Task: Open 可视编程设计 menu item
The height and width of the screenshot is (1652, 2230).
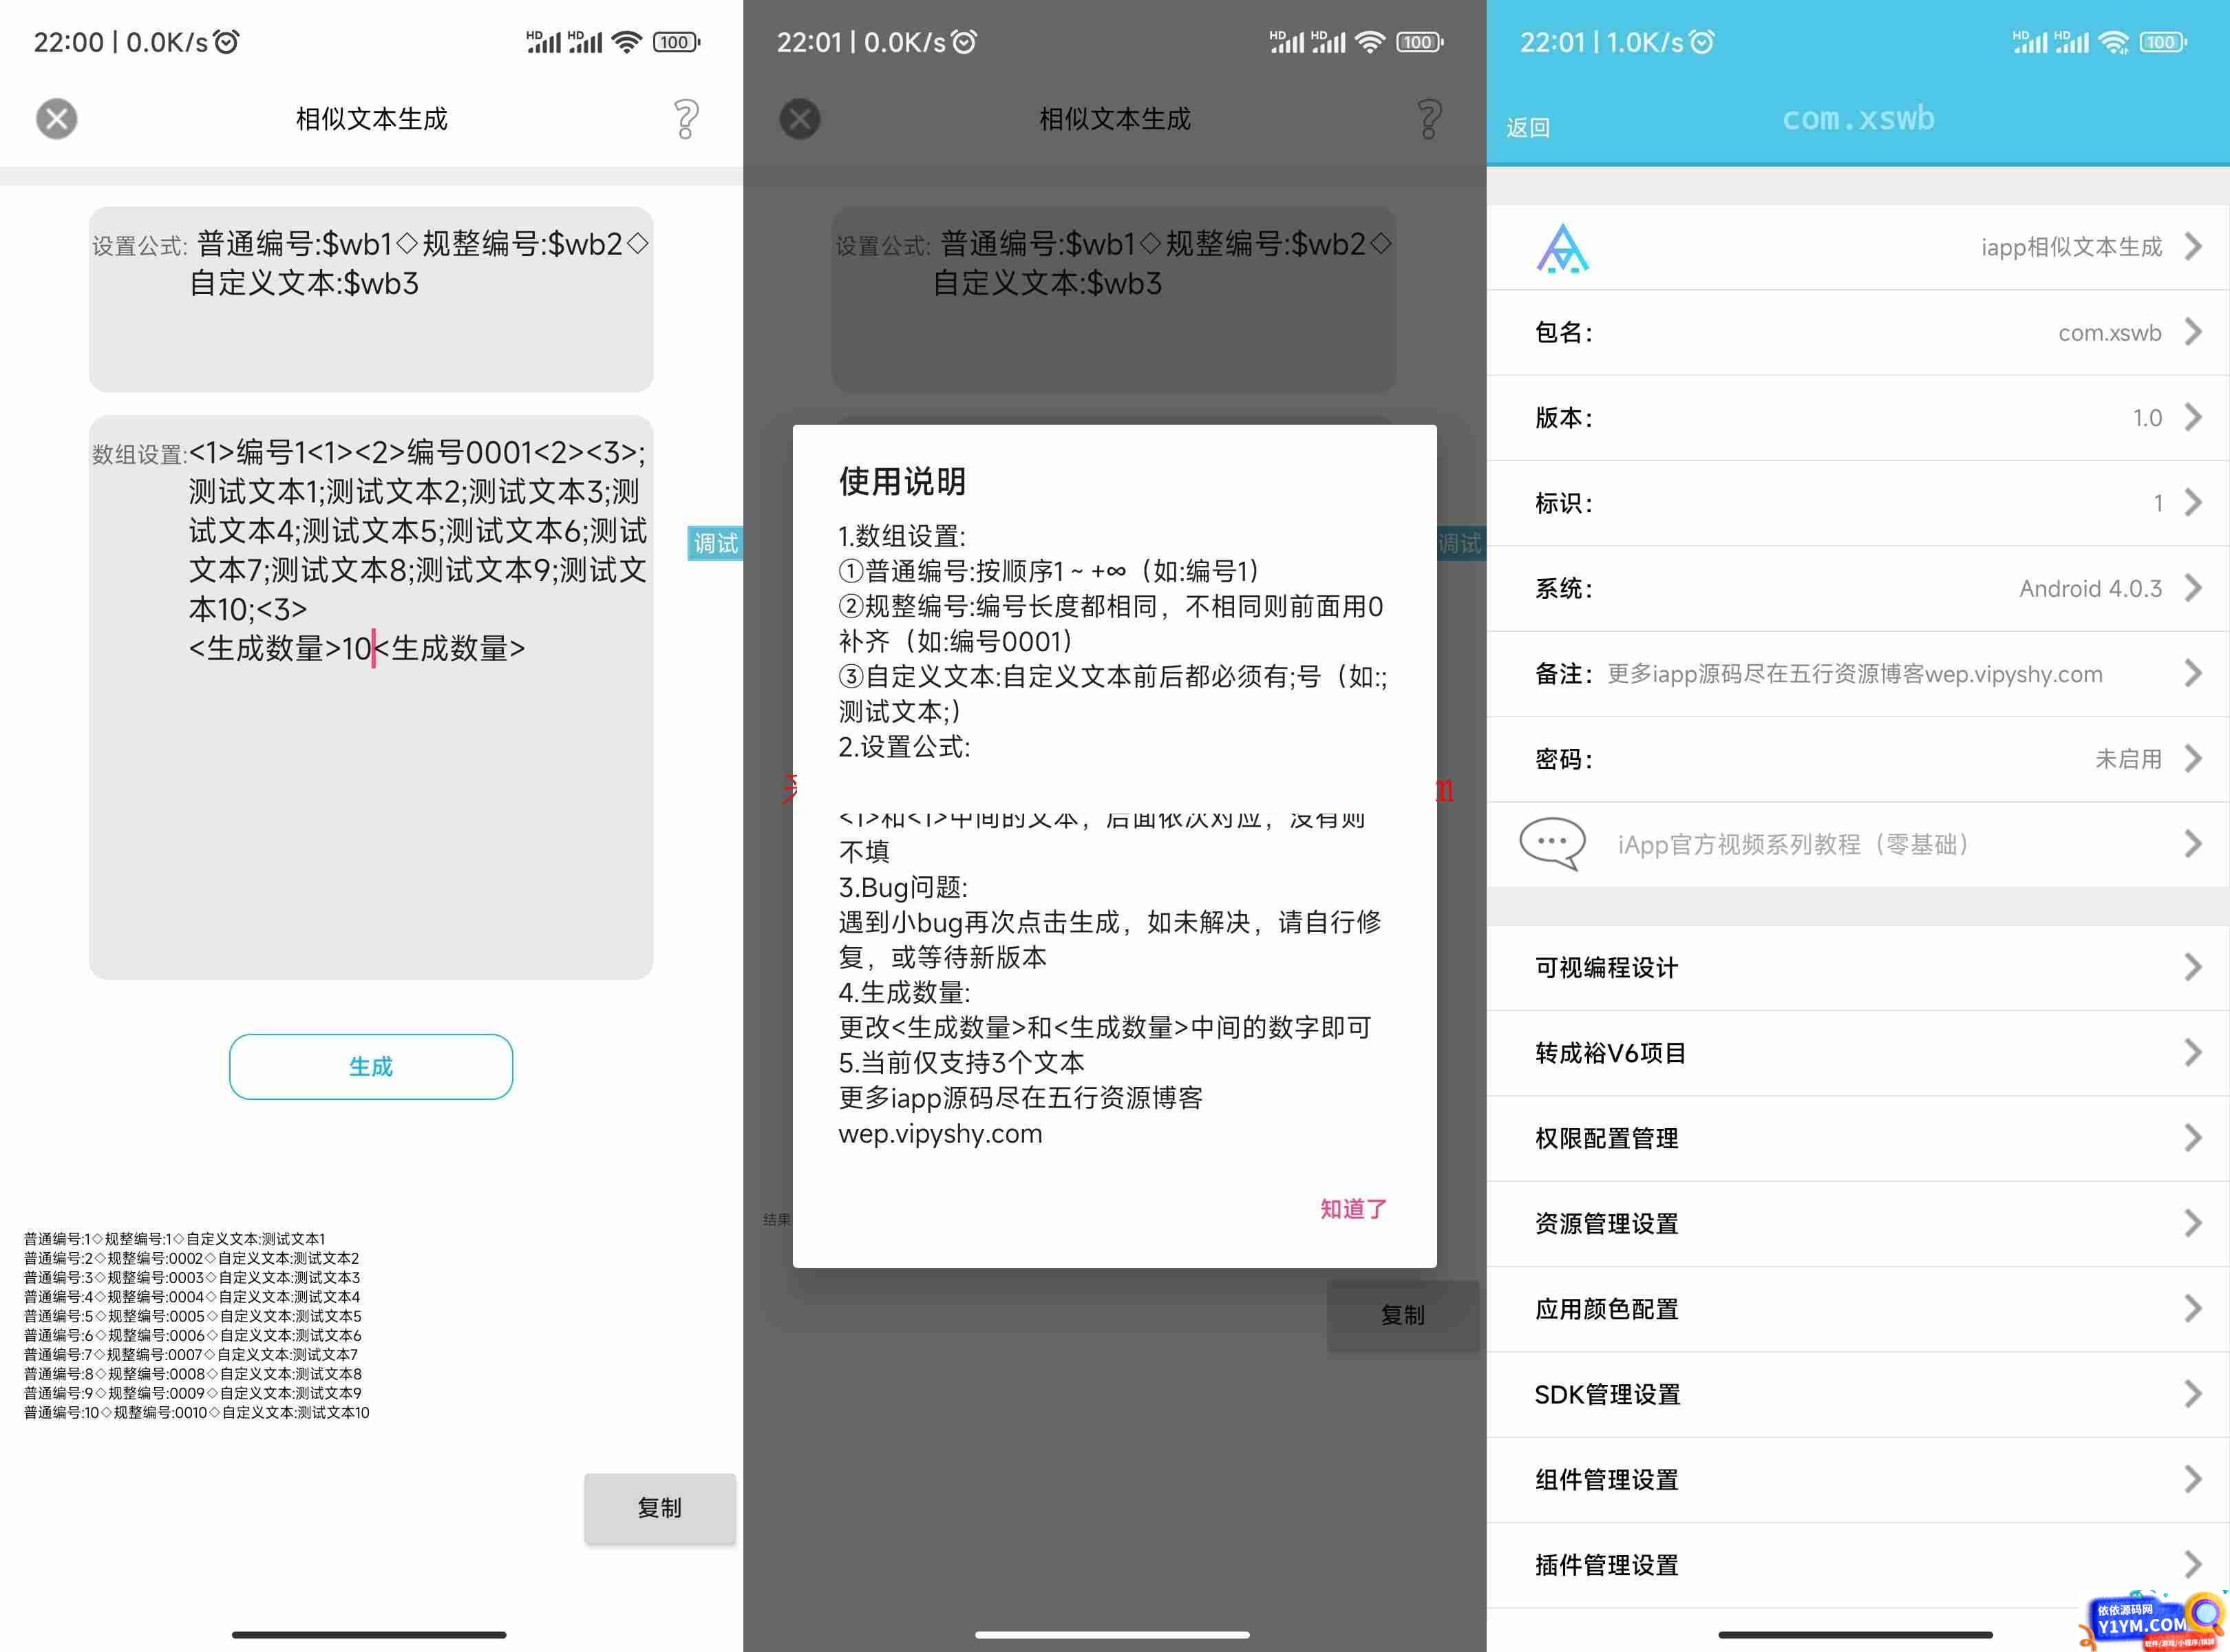Action: click(x=1858, y=968)
